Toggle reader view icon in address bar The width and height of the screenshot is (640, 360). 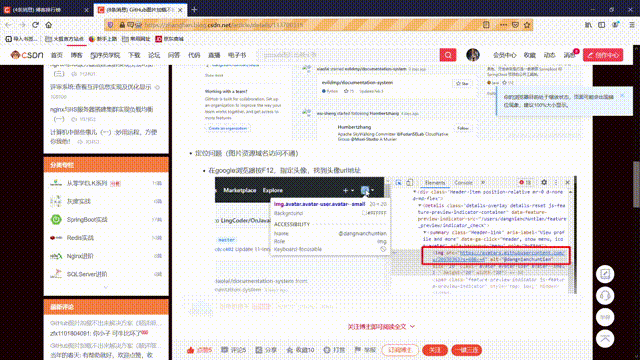(x=486, y=25)
